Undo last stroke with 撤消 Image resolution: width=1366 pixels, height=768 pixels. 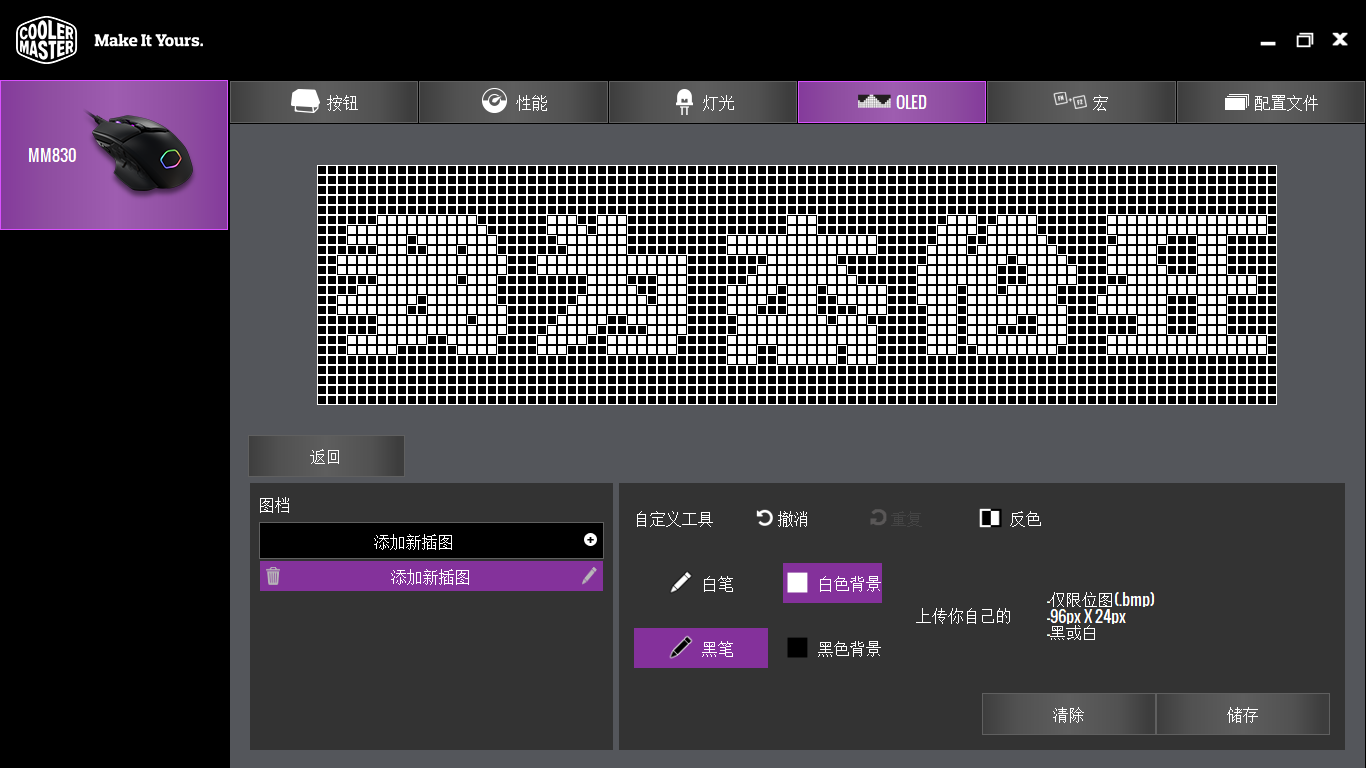782,518
